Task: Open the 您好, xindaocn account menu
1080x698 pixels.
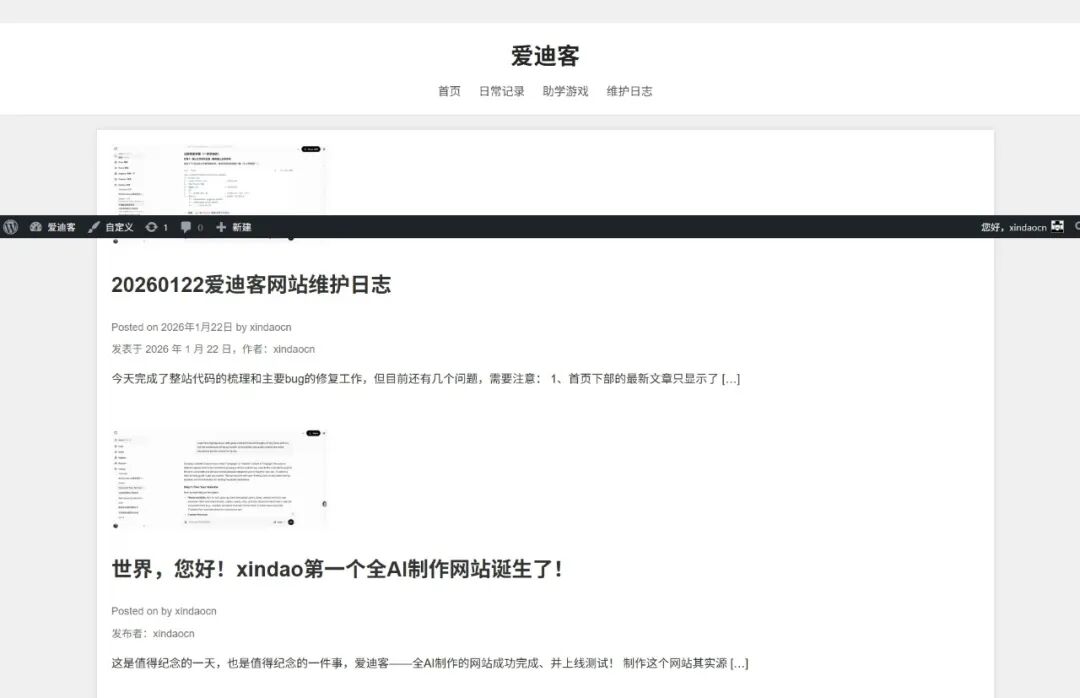Action: tap(1013, 227)
